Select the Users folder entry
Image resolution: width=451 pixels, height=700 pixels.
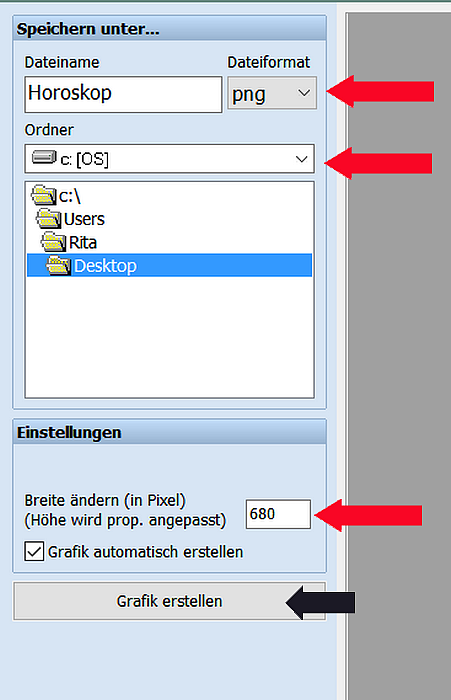click(x=70, y=219)
